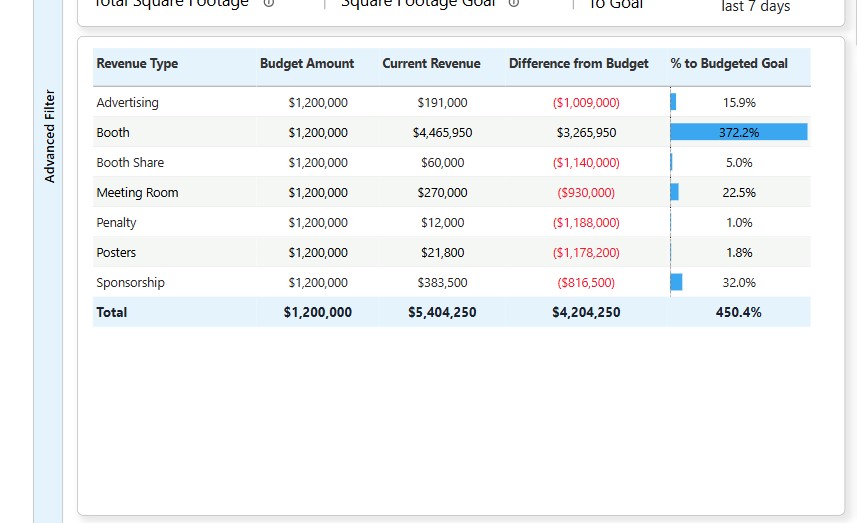Viewport: 857px width, 523px height.
Task: Click the Total row label
Action: [111, 312]
